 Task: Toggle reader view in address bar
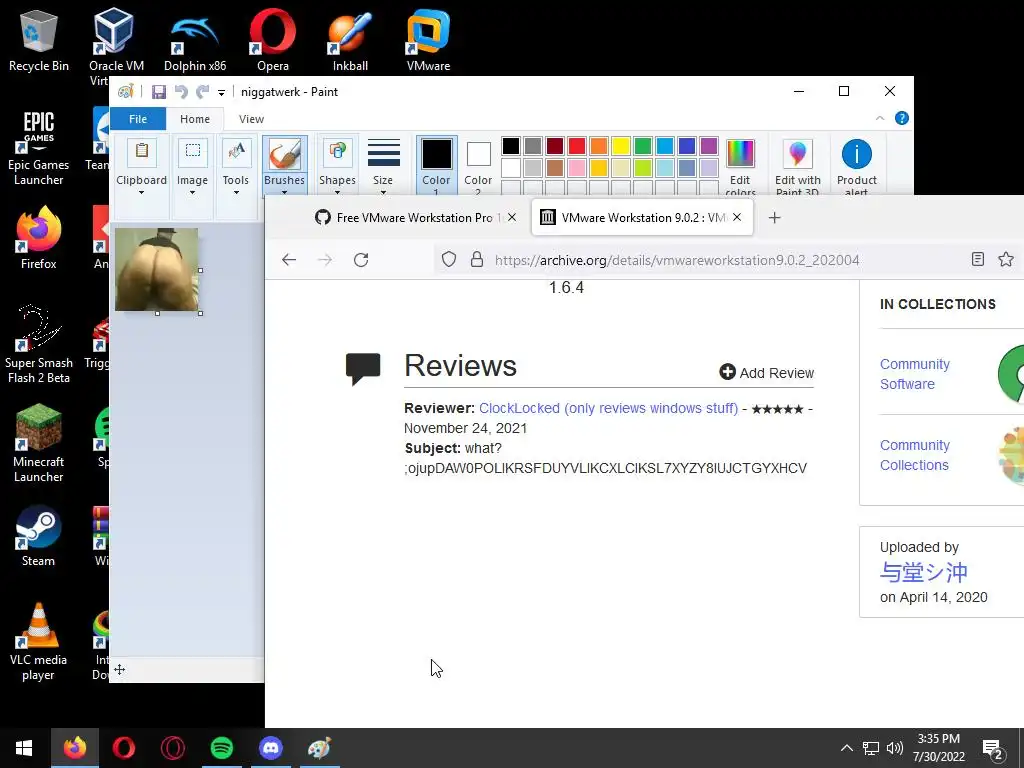pos(978,259)
